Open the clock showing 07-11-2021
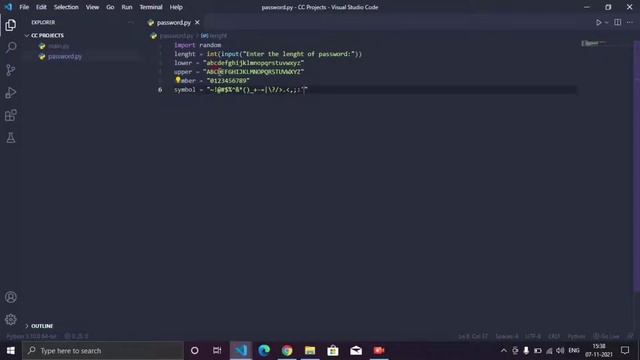 tap(599, 351)
